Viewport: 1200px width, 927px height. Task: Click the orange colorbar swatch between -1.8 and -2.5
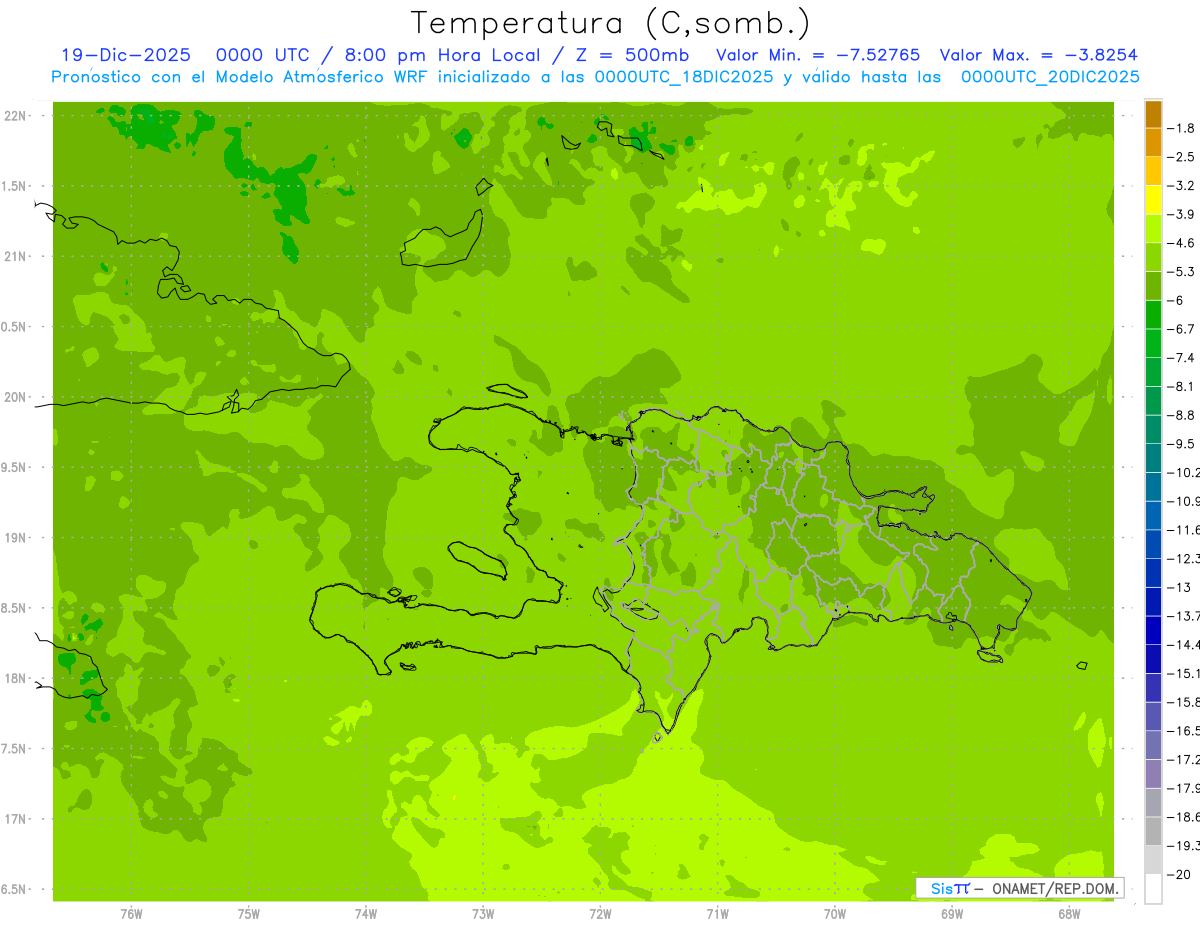tap(1153, 142)
